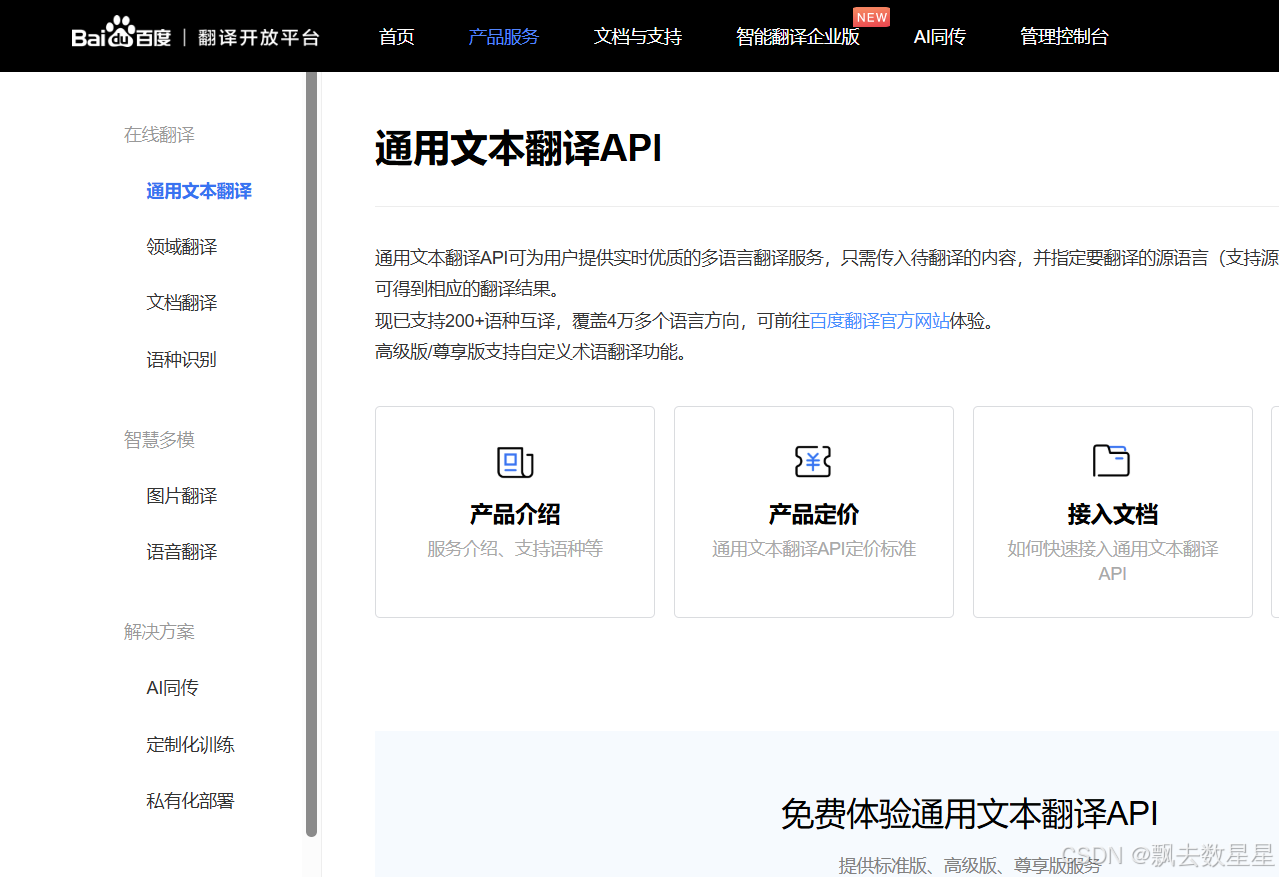
Task: Select AI同传 in sidebar list
Action: [x=172, y=688]
